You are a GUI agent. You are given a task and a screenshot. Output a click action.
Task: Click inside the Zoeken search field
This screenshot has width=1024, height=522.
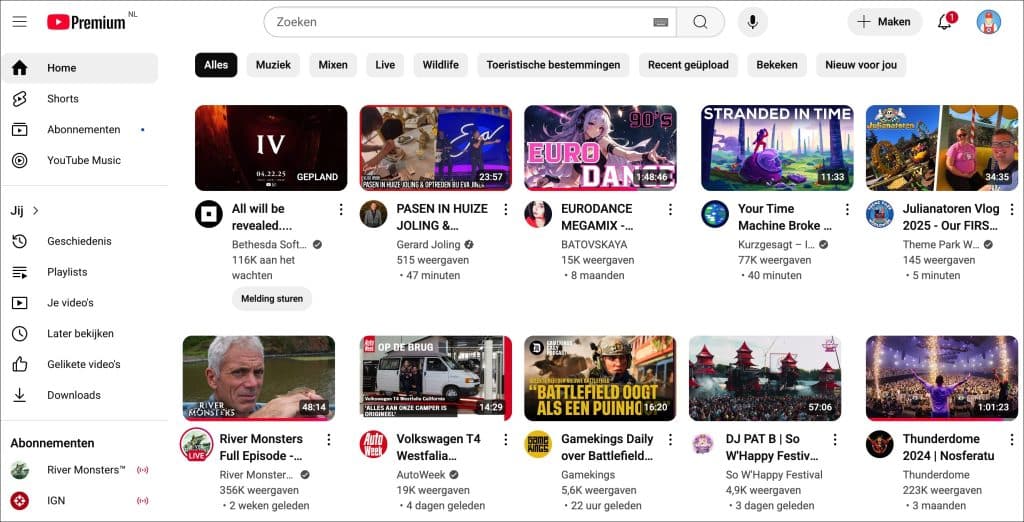[x=460, y=22]
